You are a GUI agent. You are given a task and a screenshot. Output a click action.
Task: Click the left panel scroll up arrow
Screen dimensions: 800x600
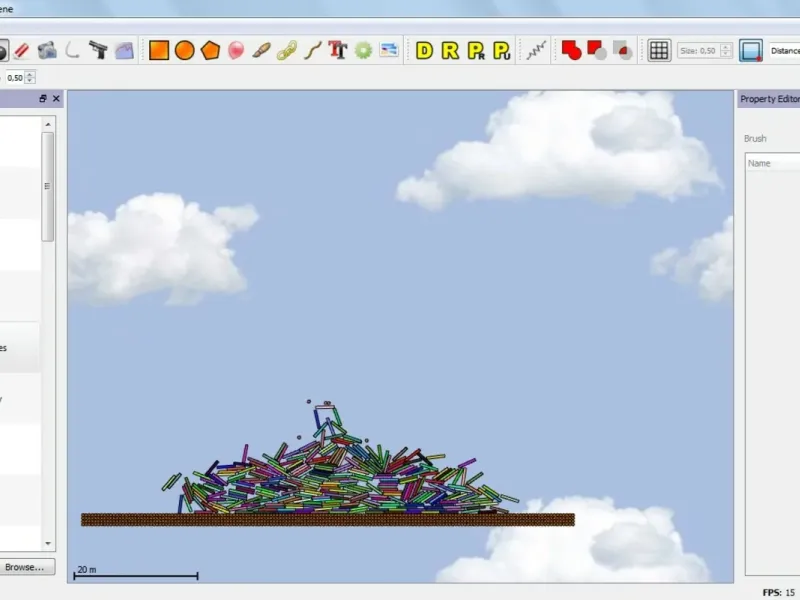click(48, 124)
